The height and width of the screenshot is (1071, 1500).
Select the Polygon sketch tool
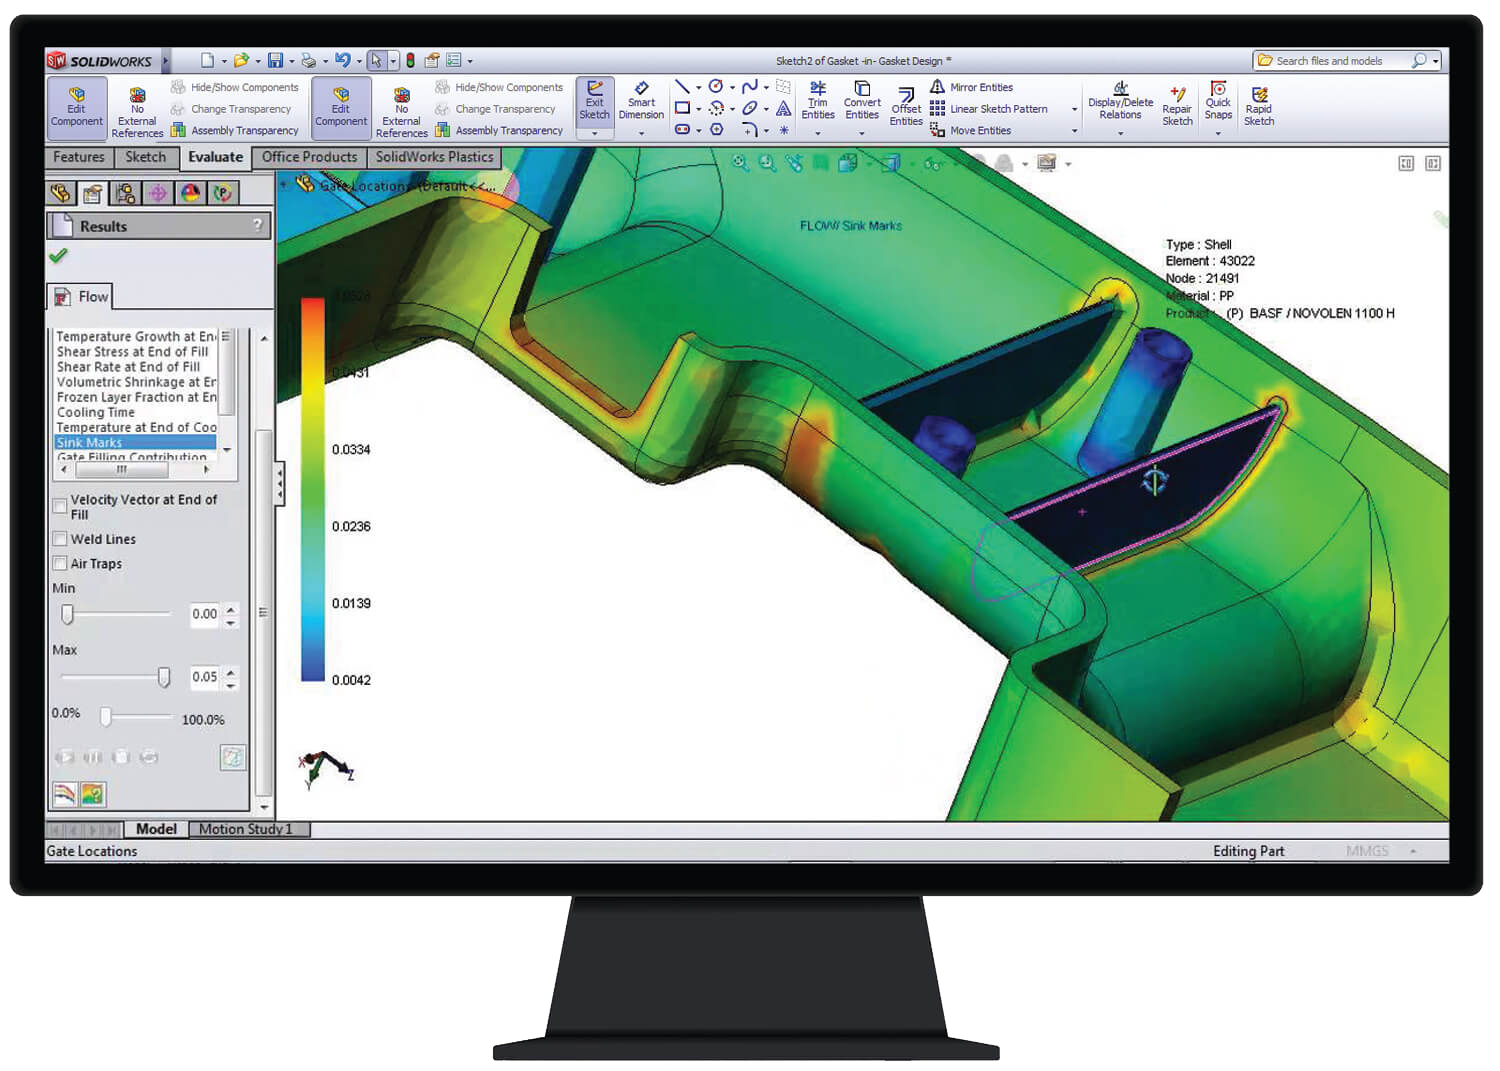(x=716, y=129)
